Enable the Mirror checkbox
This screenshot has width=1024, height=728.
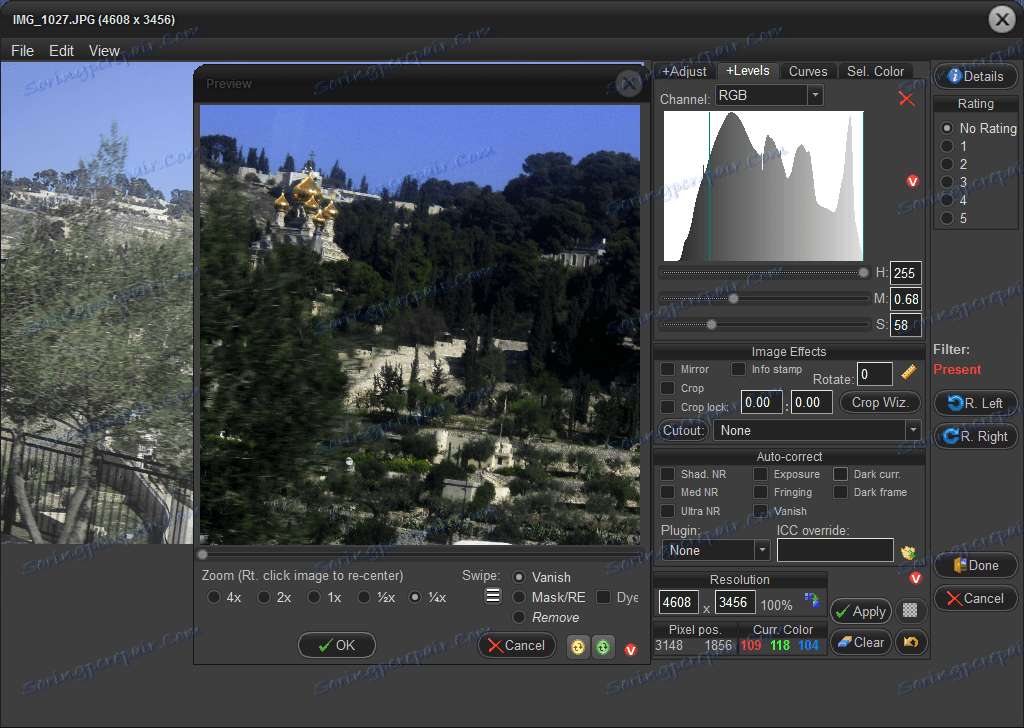coord(668,370)
